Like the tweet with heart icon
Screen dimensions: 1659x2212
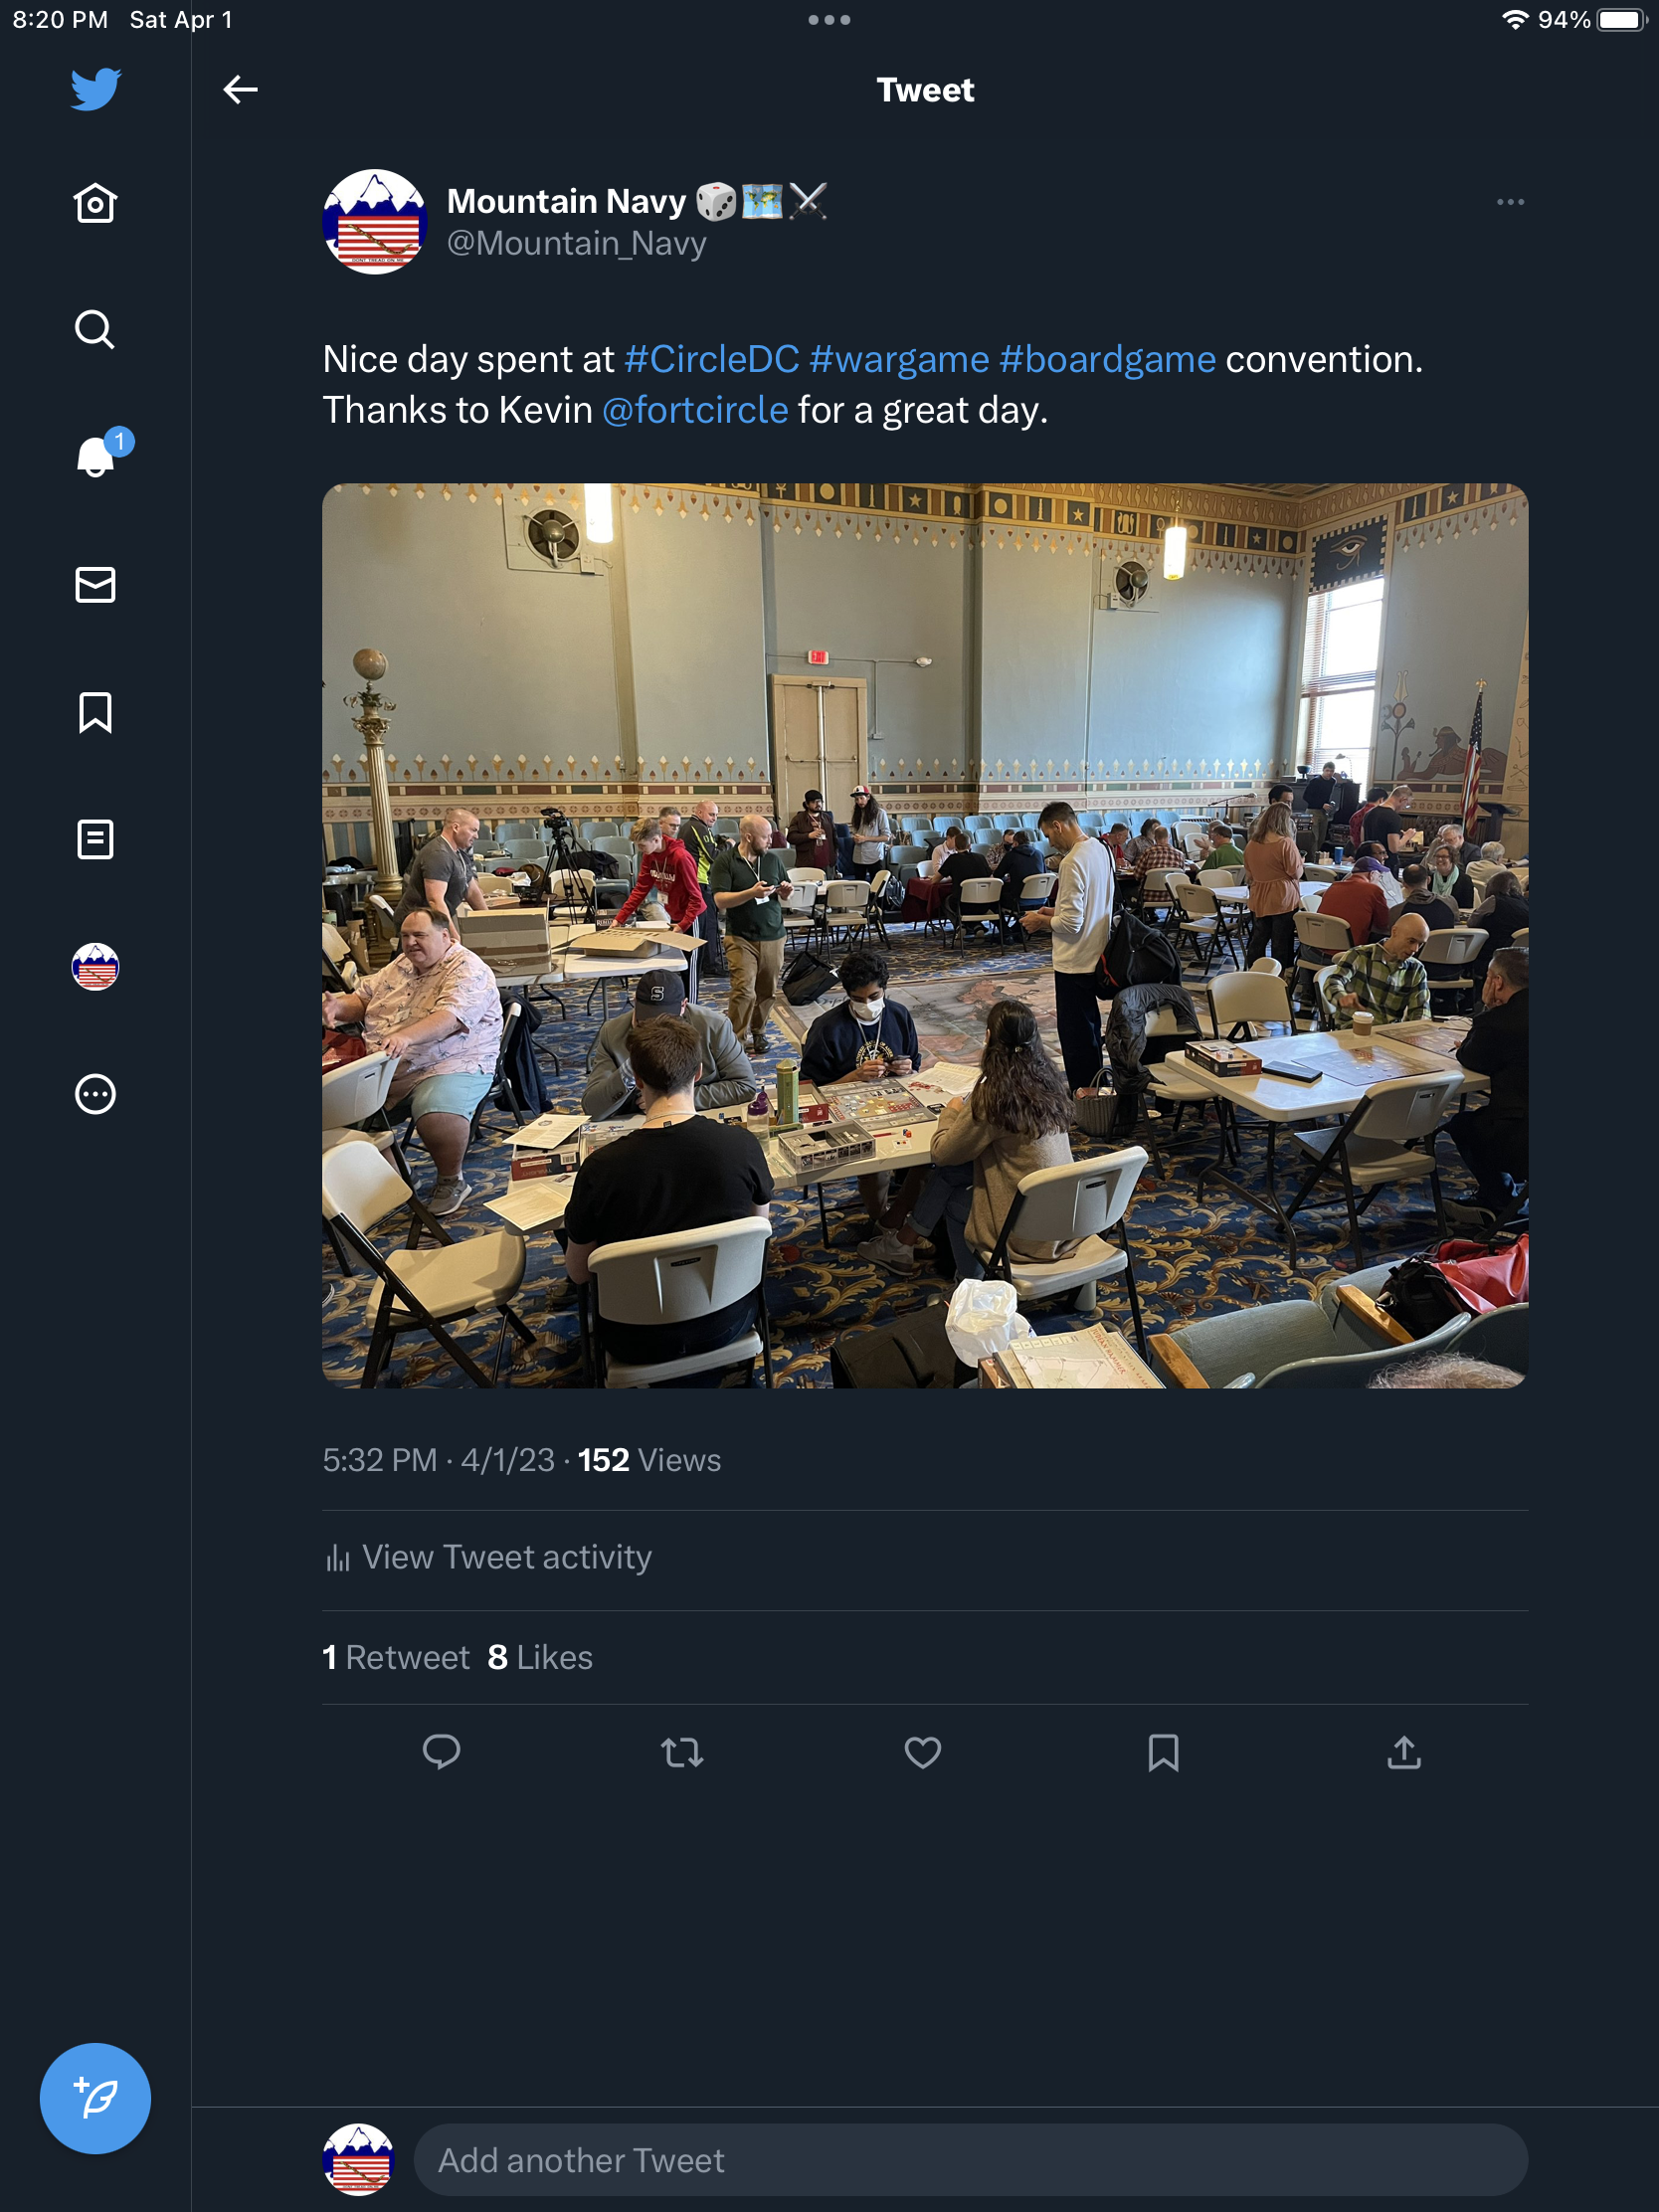coord(922,1752)
